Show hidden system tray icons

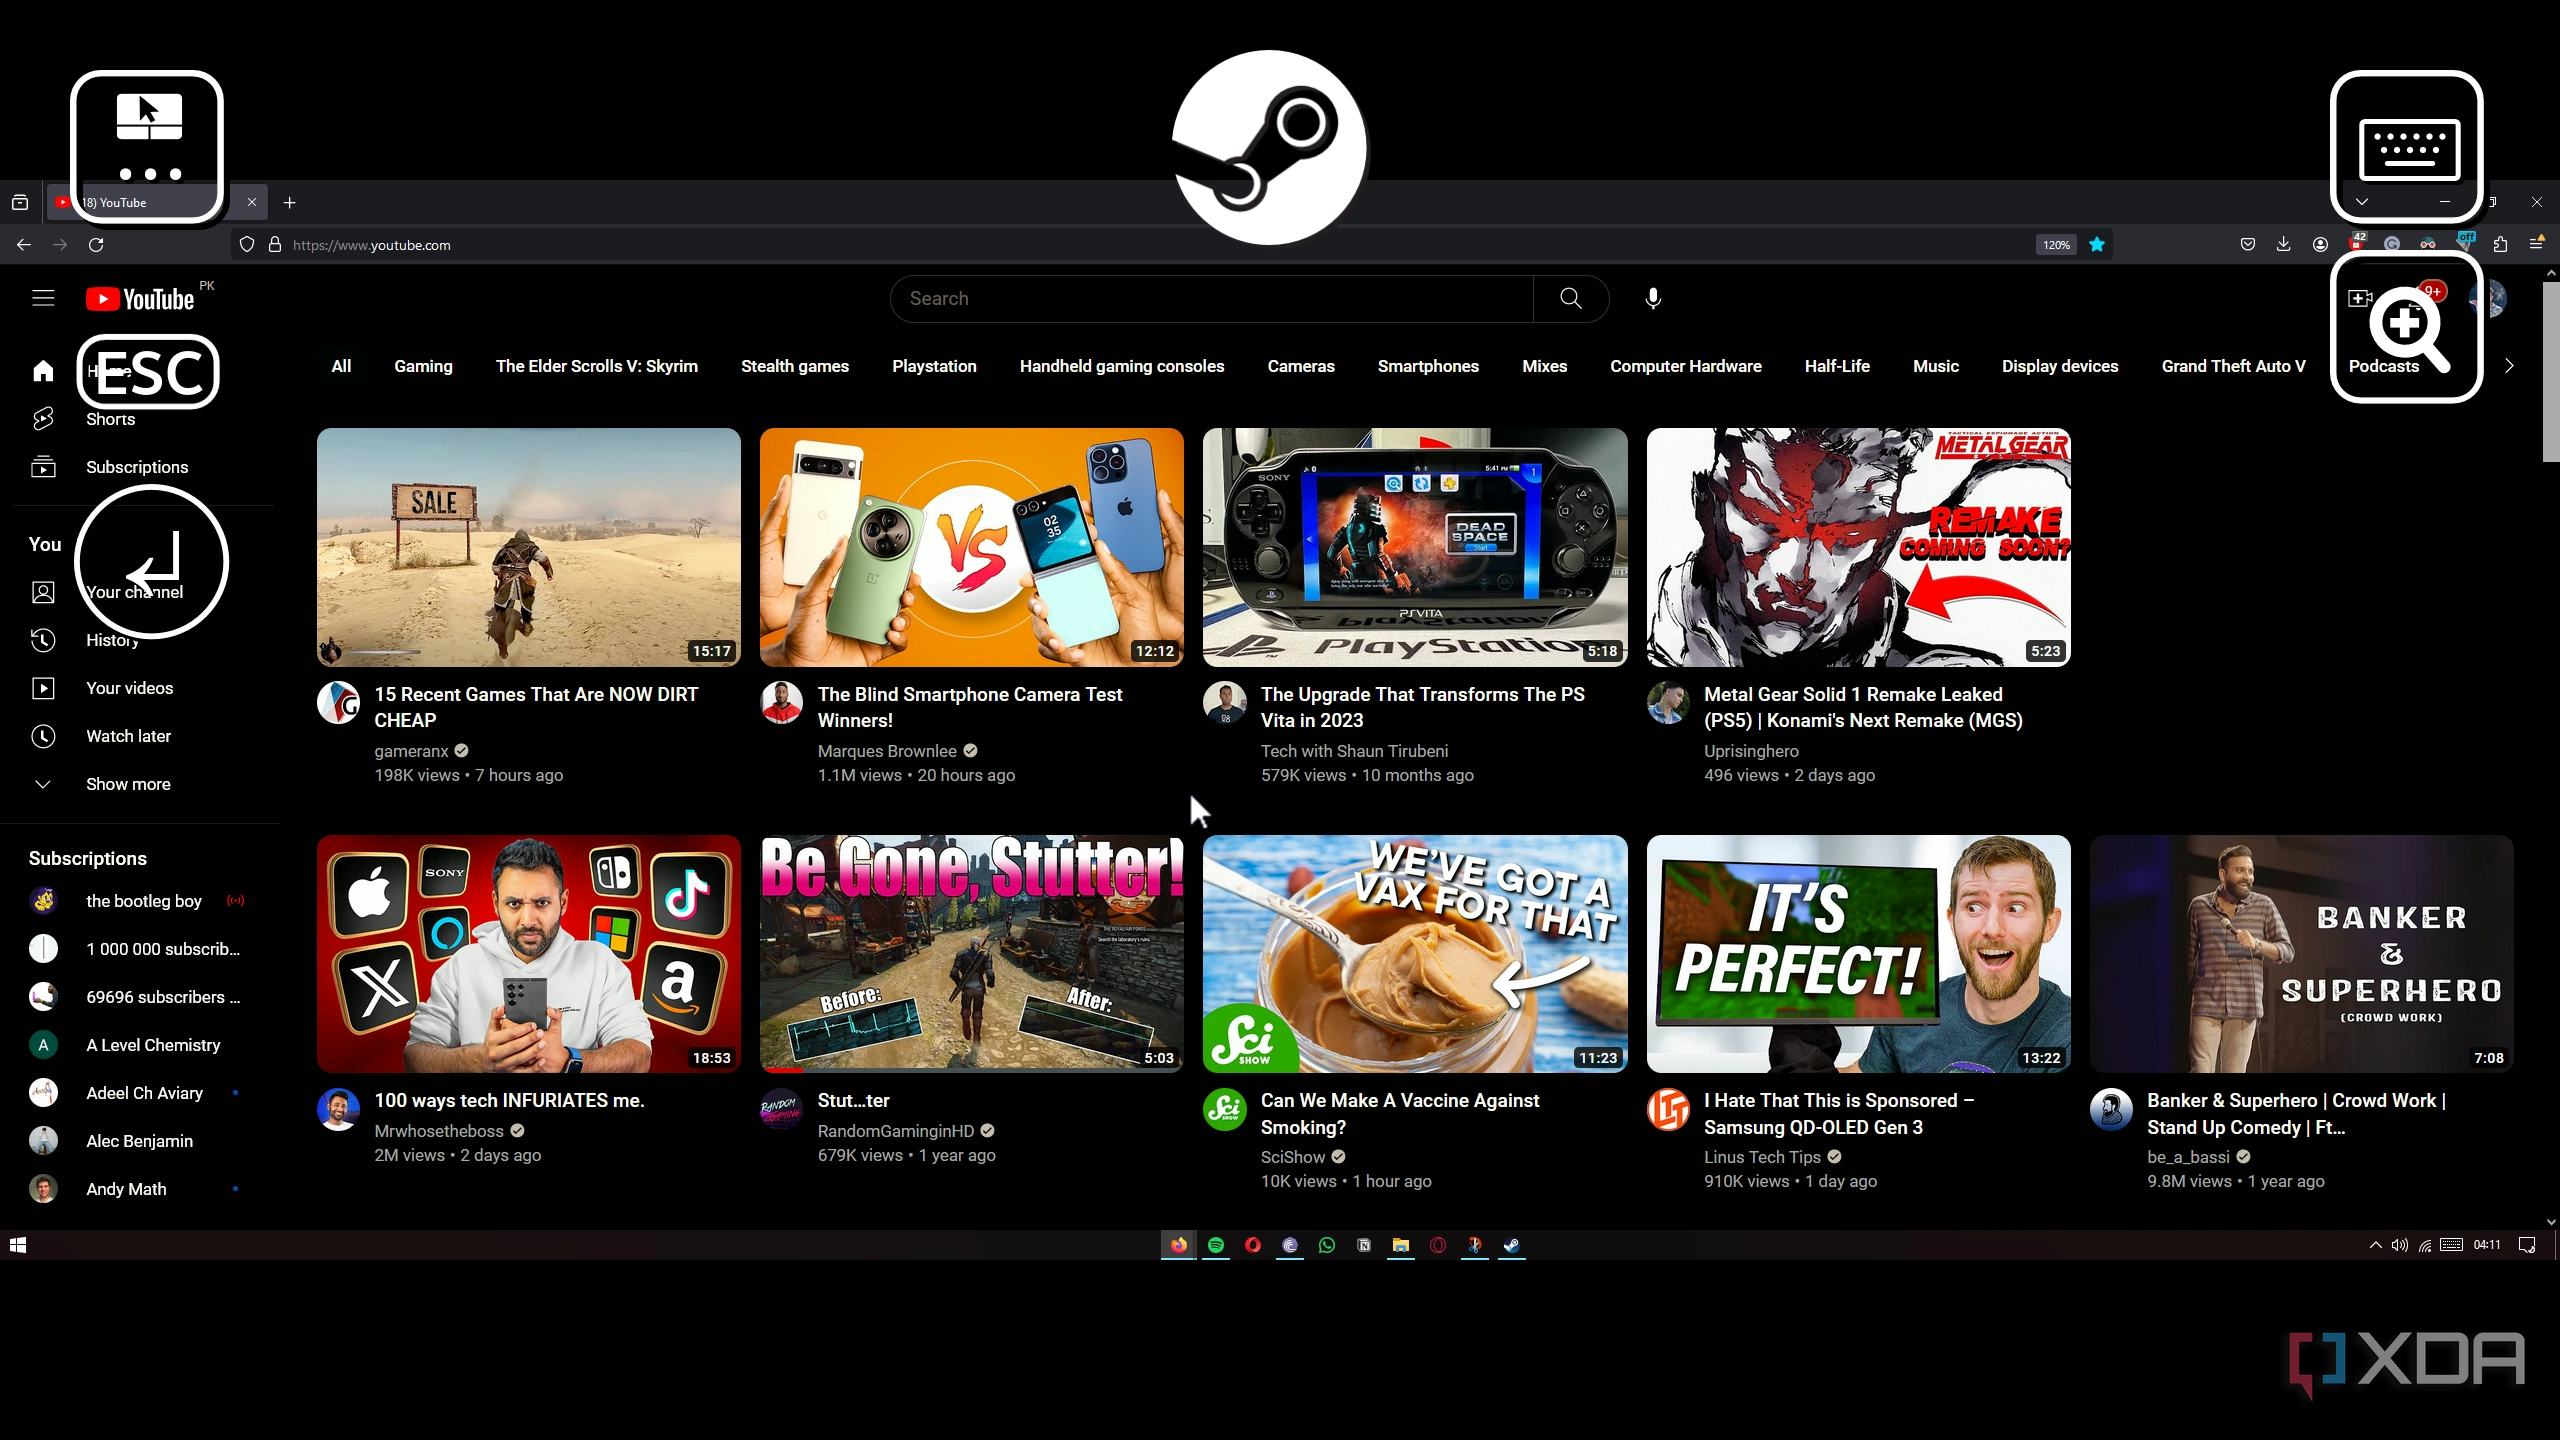(2375, 1245)
